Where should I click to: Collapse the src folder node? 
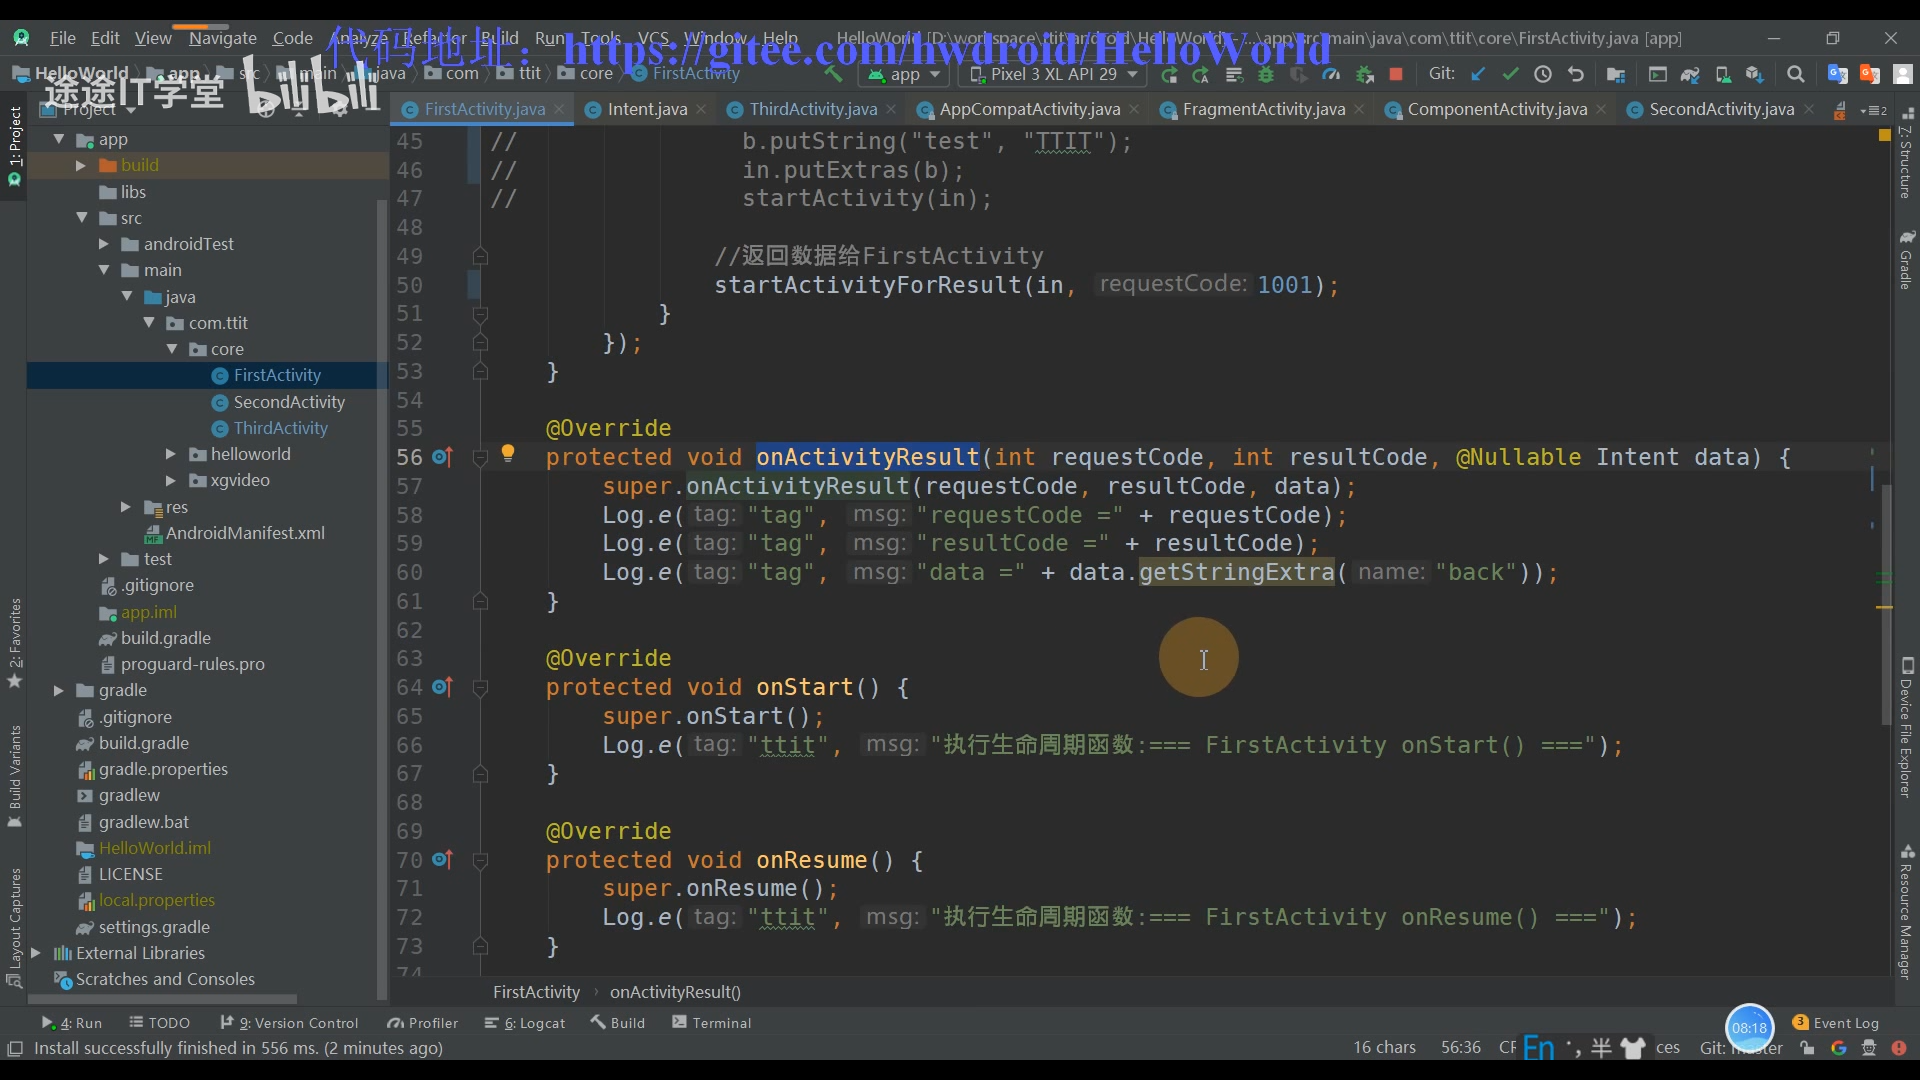[x=82, y=217]
